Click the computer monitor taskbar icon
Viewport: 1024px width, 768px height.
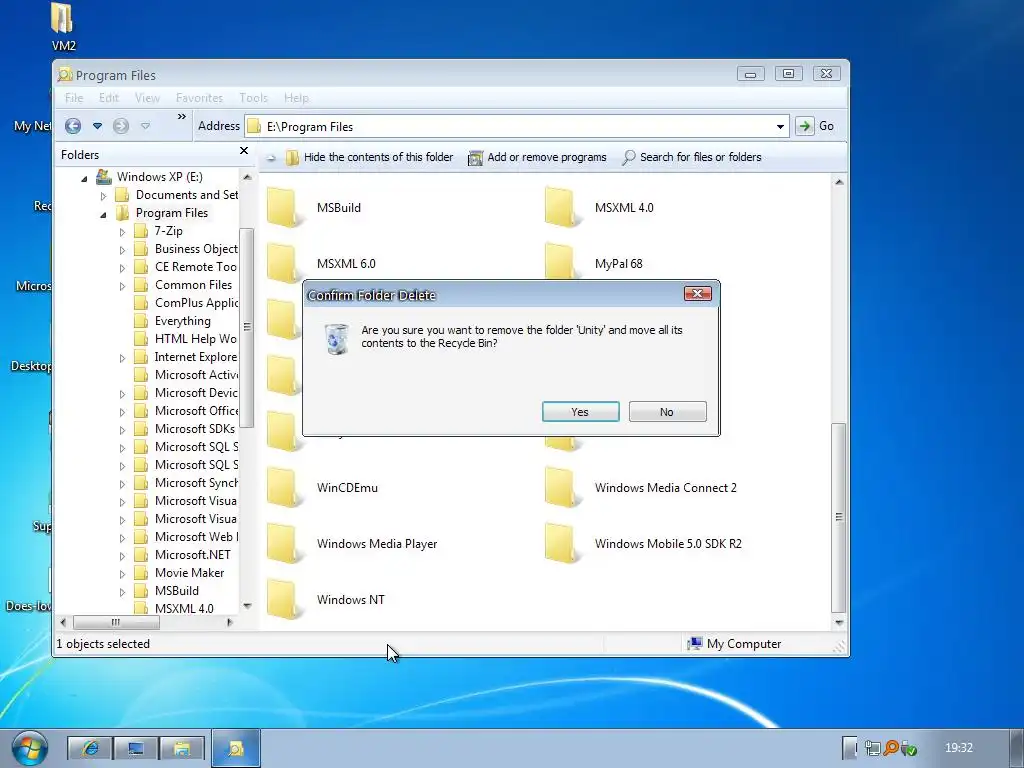[136, 748]
